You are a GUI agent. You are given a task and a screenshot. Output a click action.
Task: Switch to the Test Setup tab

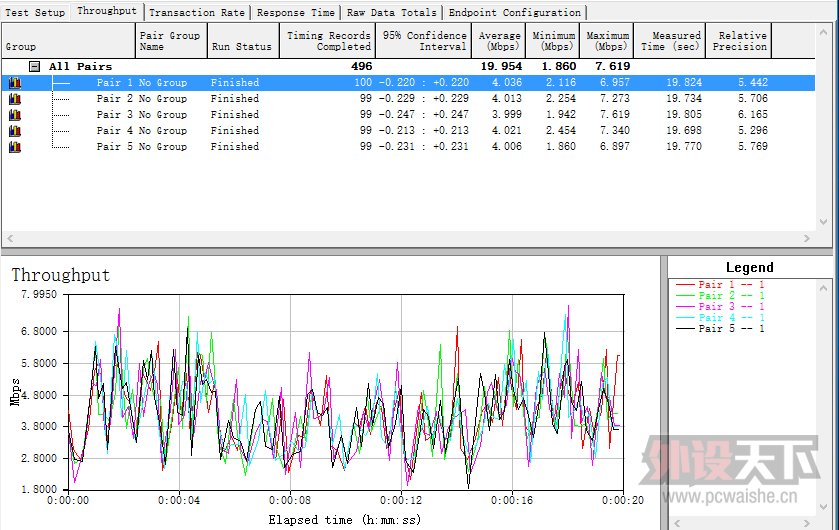tap(35, 12)
